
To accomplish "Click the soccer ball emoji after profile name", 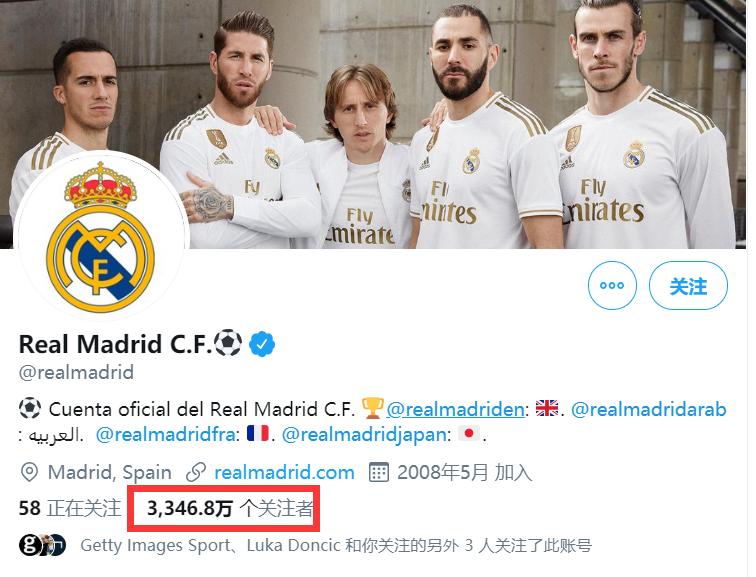I will point(228,343).
